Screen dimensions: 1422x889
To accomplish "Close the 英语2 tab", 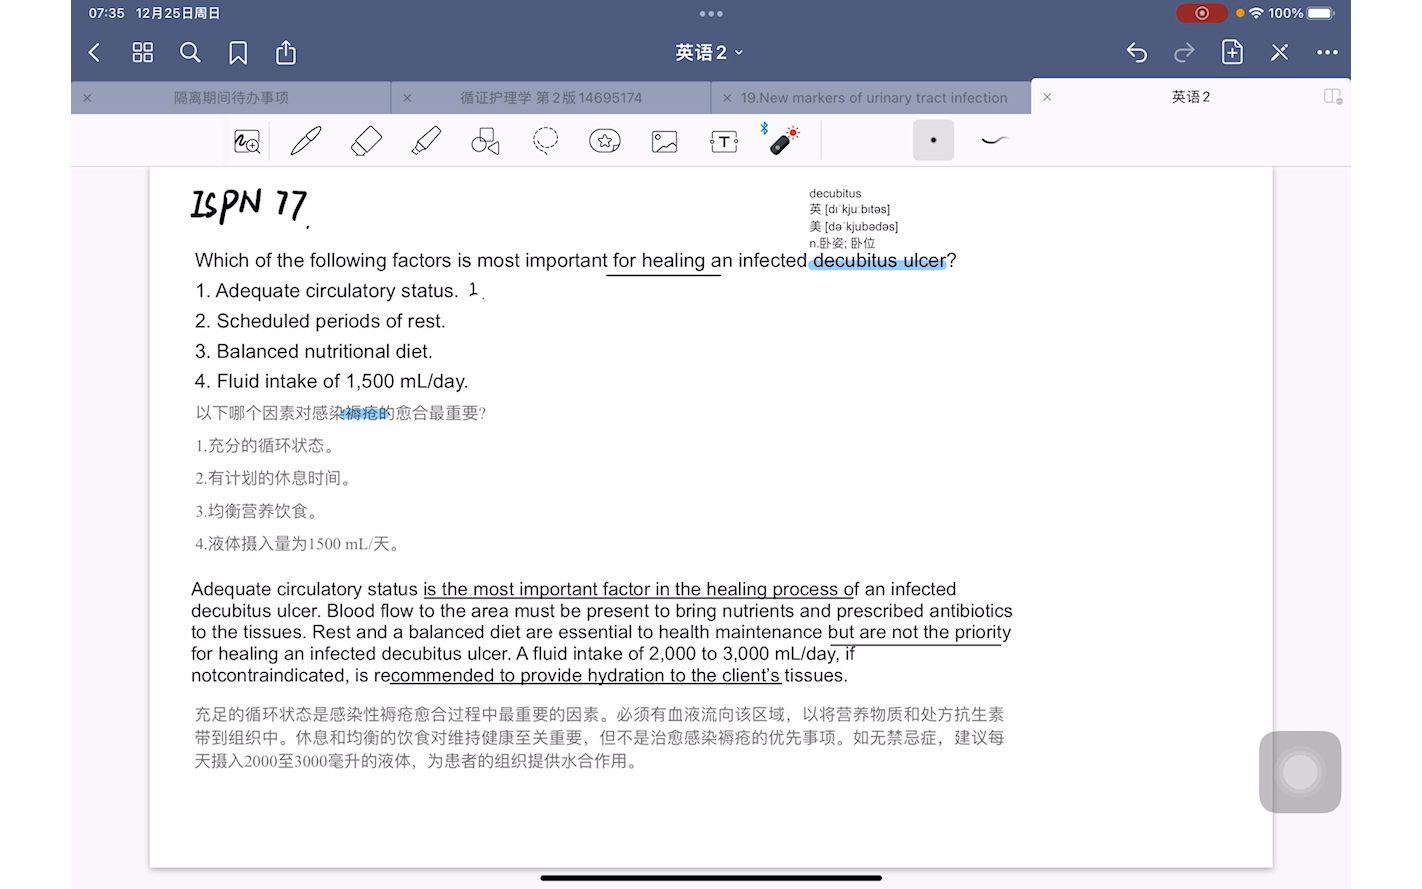I will click(x=1047, y=97).
